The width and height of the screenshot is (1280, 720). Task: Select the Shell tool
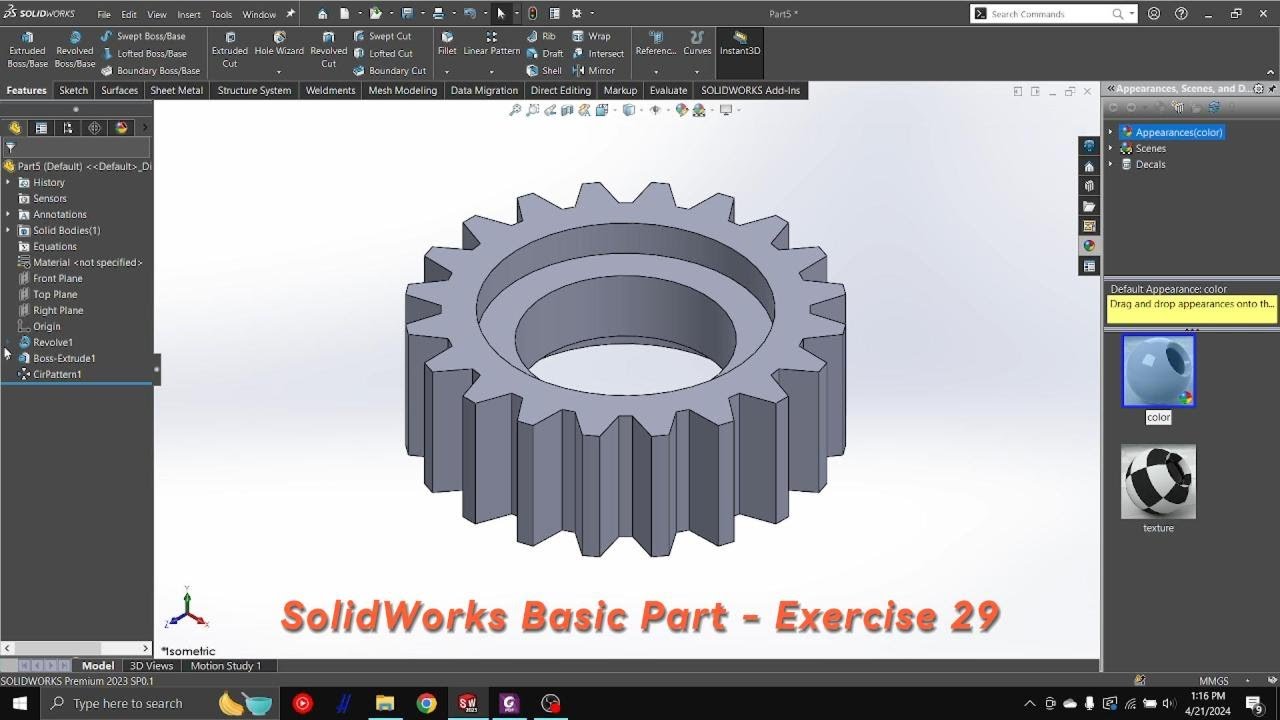544,71
